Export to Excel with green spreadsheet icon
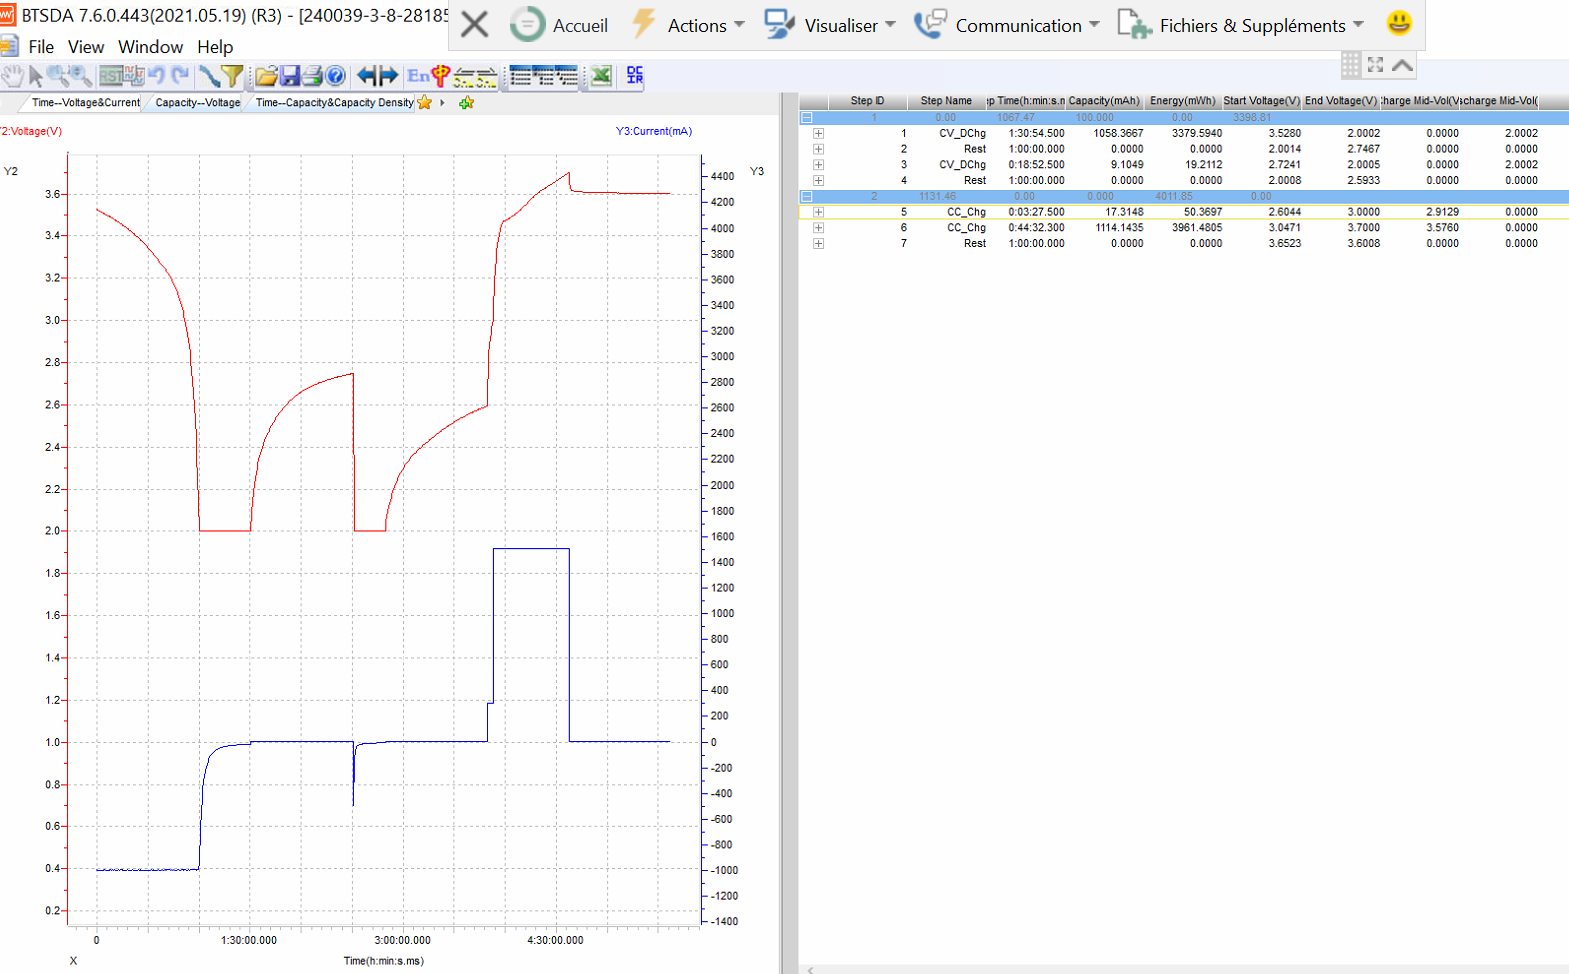Screen dimensions: 1569x974 pos(601,76)
